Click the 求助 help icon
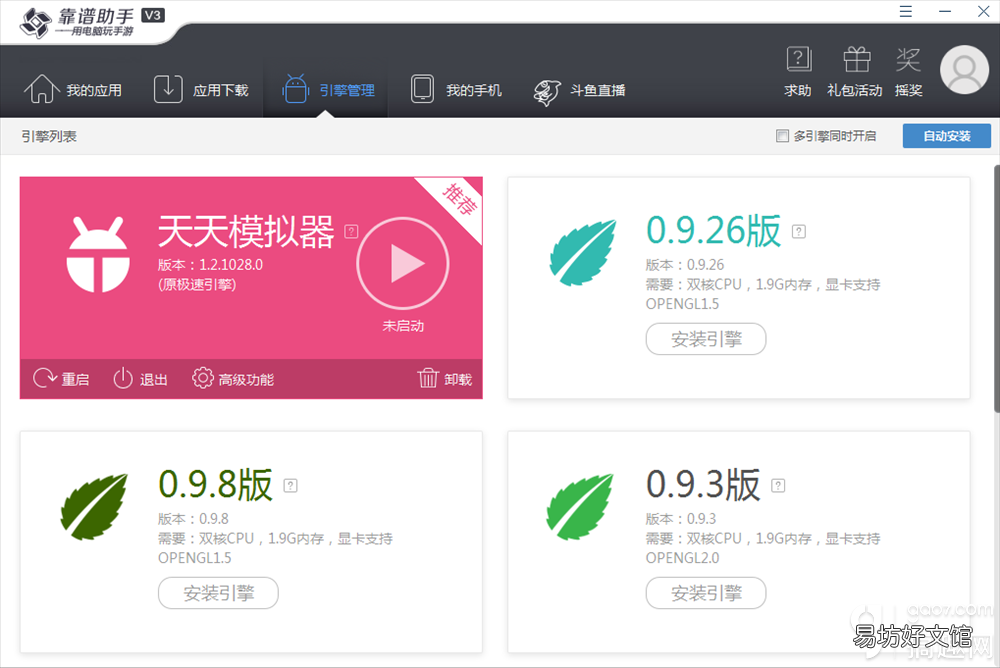The image size is (1000, 668). pos(798,71)
